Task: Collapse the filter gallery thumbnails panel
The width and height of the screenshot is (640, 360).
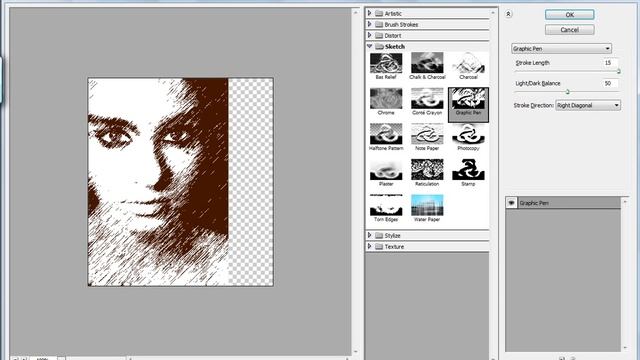Action: coord(508,14)
